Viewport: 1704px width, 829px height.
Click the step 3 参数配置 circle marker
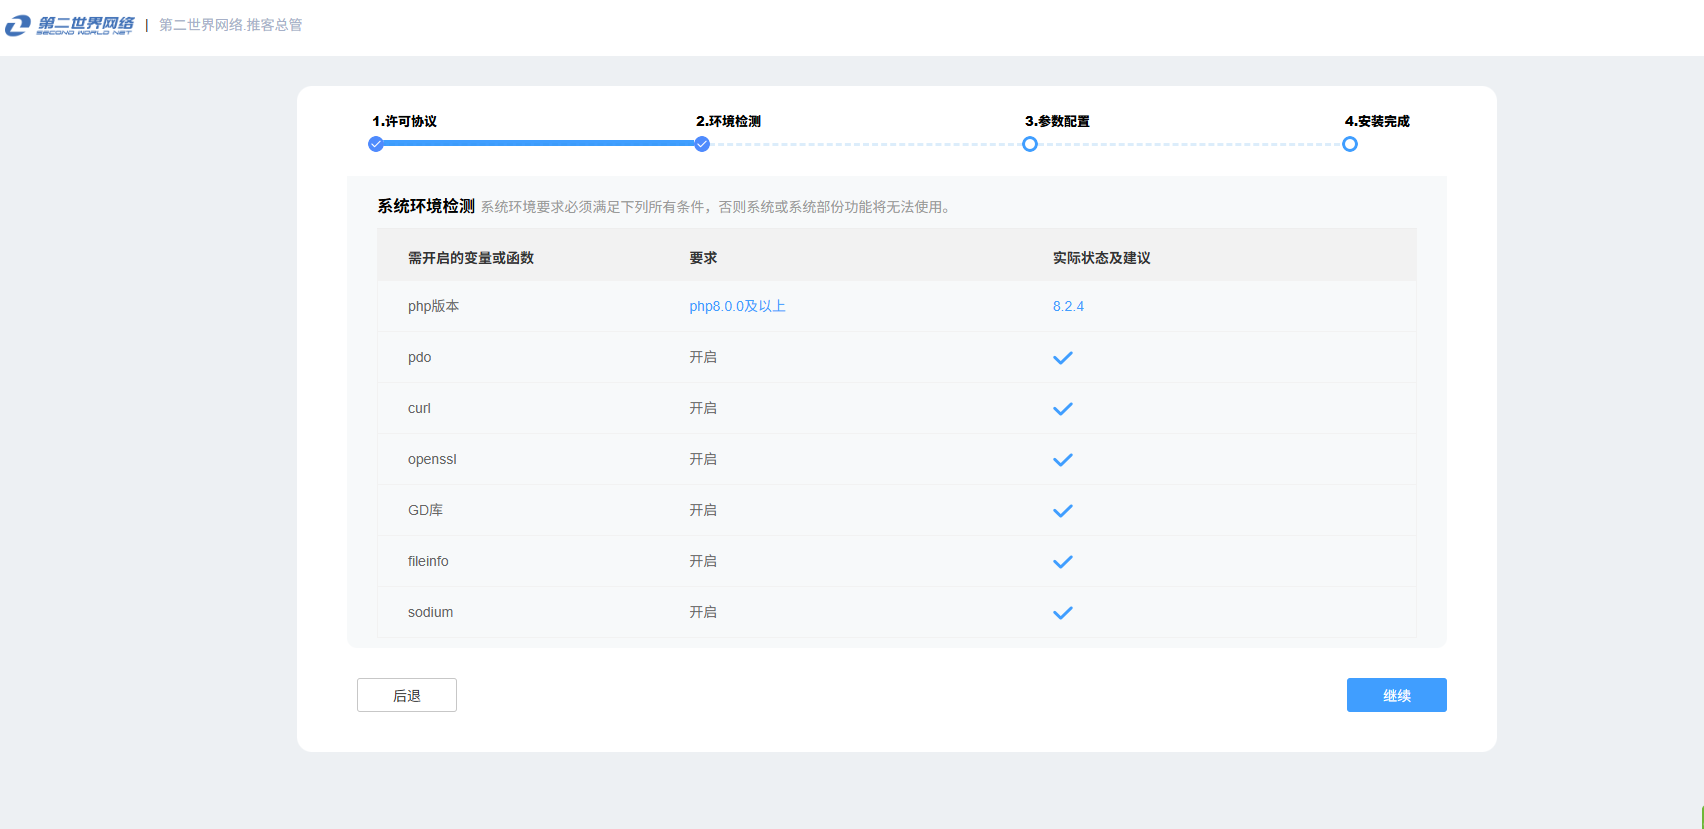[1029, 144]
